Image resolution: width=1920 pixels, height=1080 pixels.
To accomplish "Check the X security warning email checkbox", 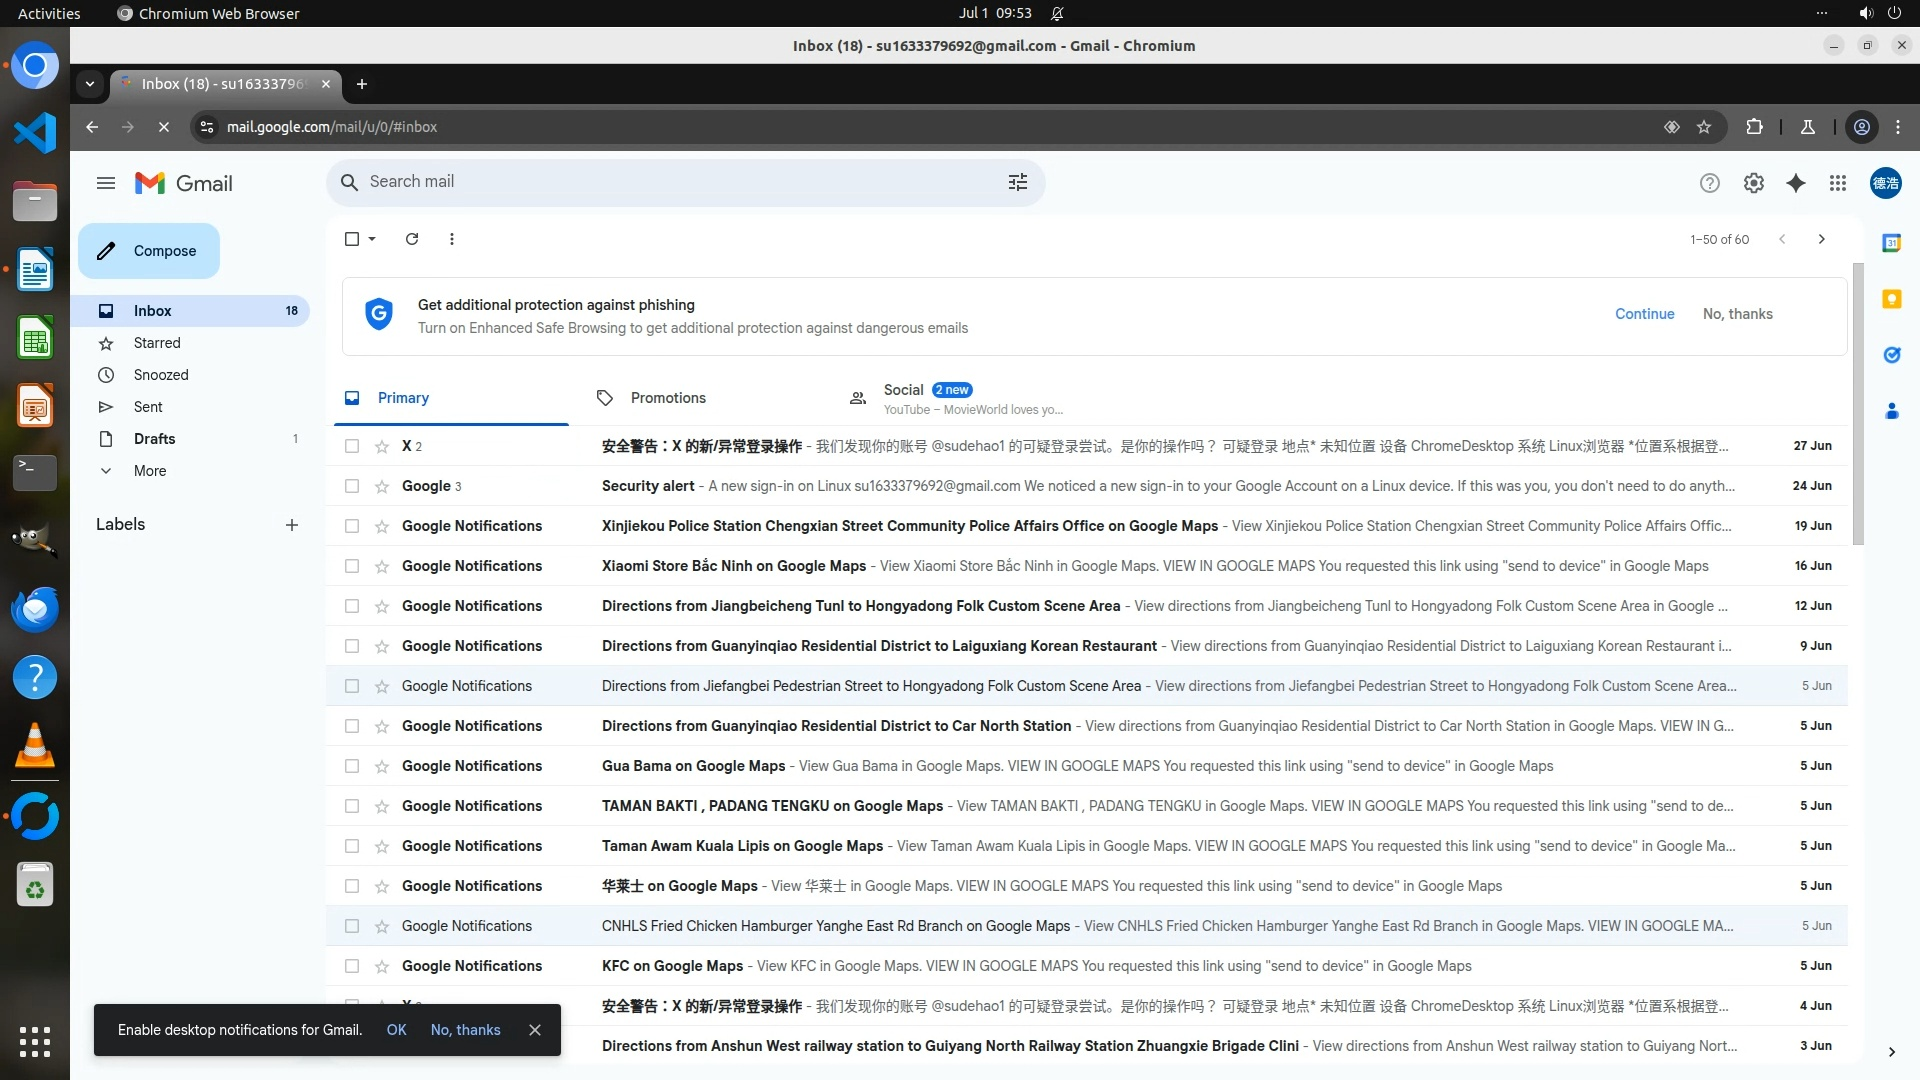I will tap(352, 447).
